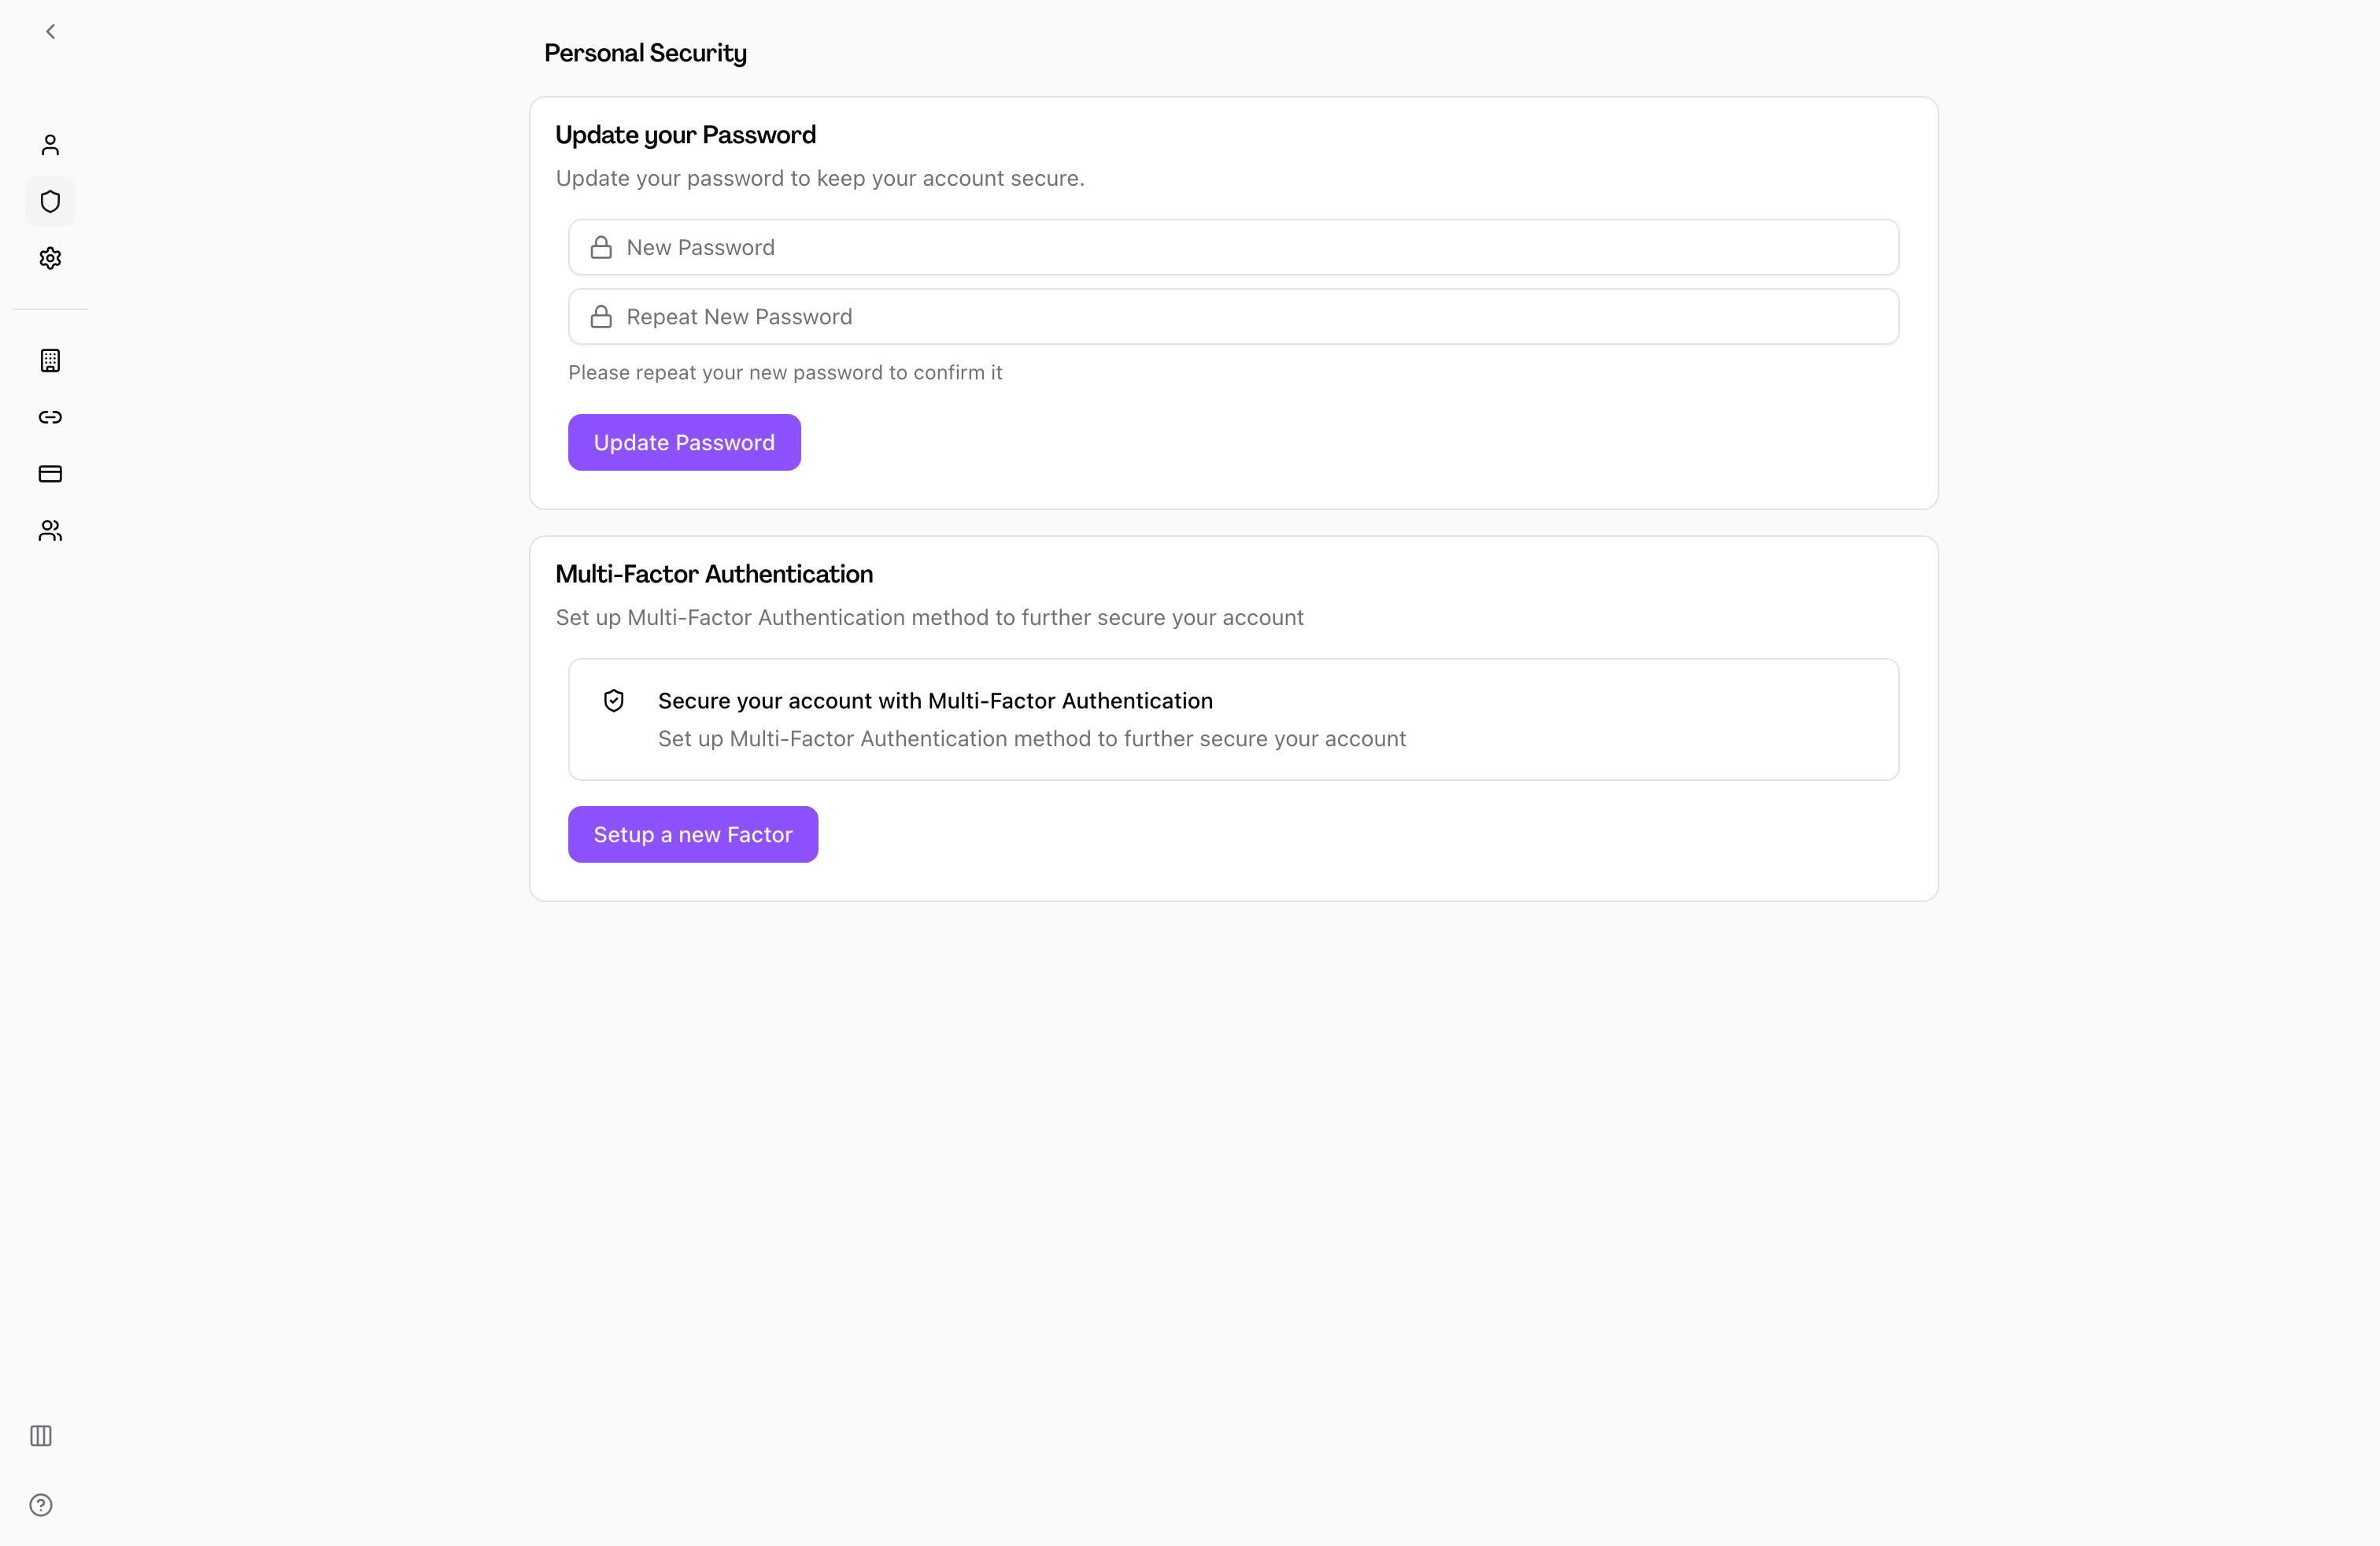
Task: Open the personal profile user icon
Action: click(x=50, y=145)
